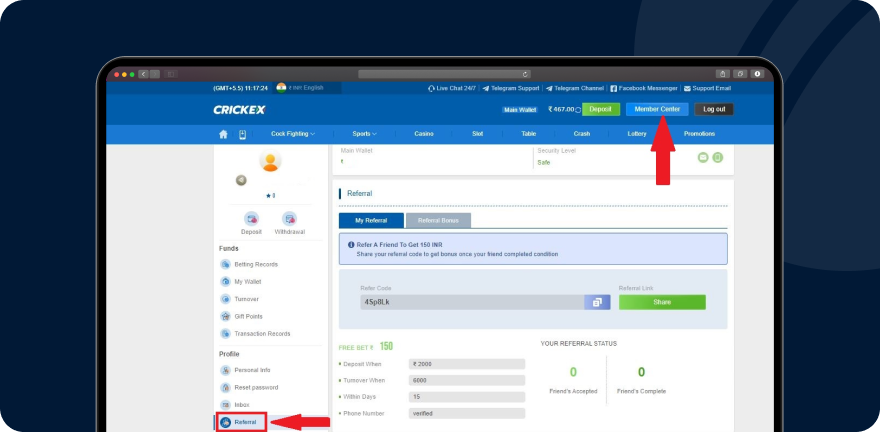The height and width of the screenshot is (432, 880).
Task: Click the Transaction Records icon
Action: (226, 334)
